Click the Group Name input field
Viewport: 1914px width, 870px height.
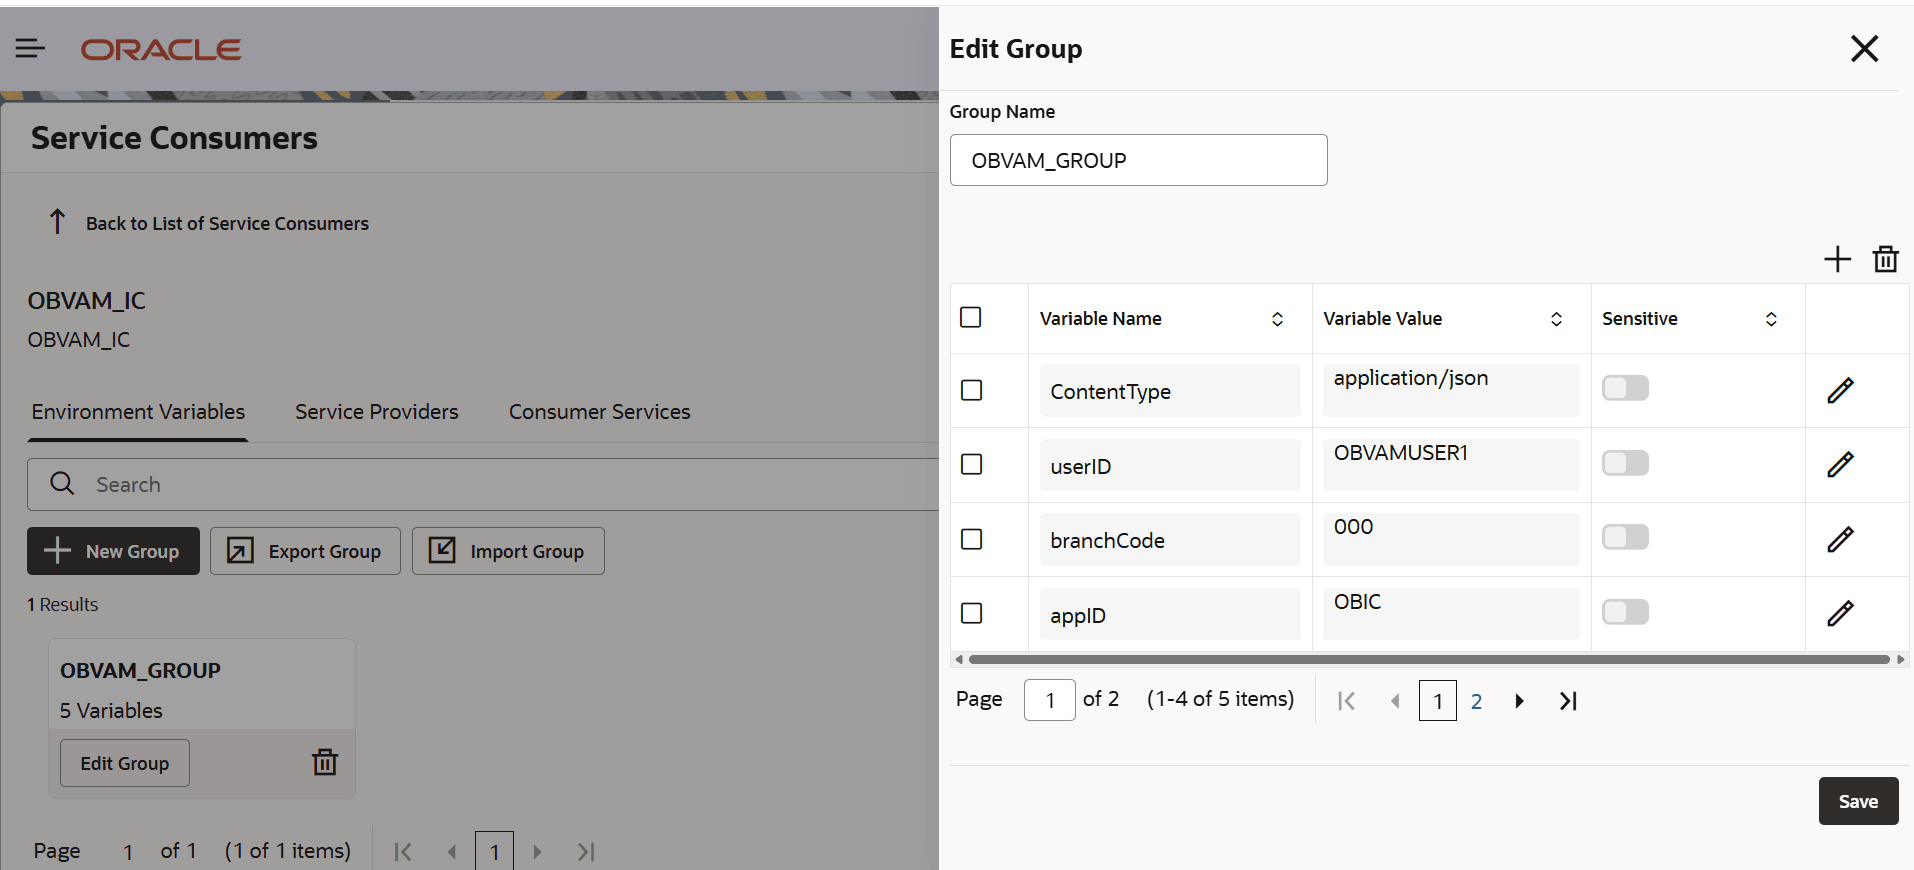tap(1138, 160)
